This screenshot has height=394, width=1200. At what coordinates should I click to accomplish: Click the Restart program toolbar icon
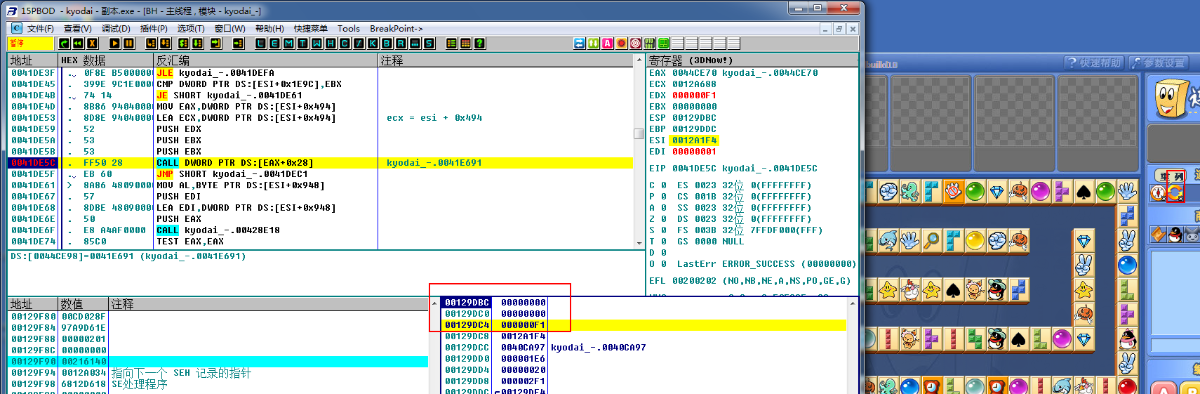click(x=64, y=43)
